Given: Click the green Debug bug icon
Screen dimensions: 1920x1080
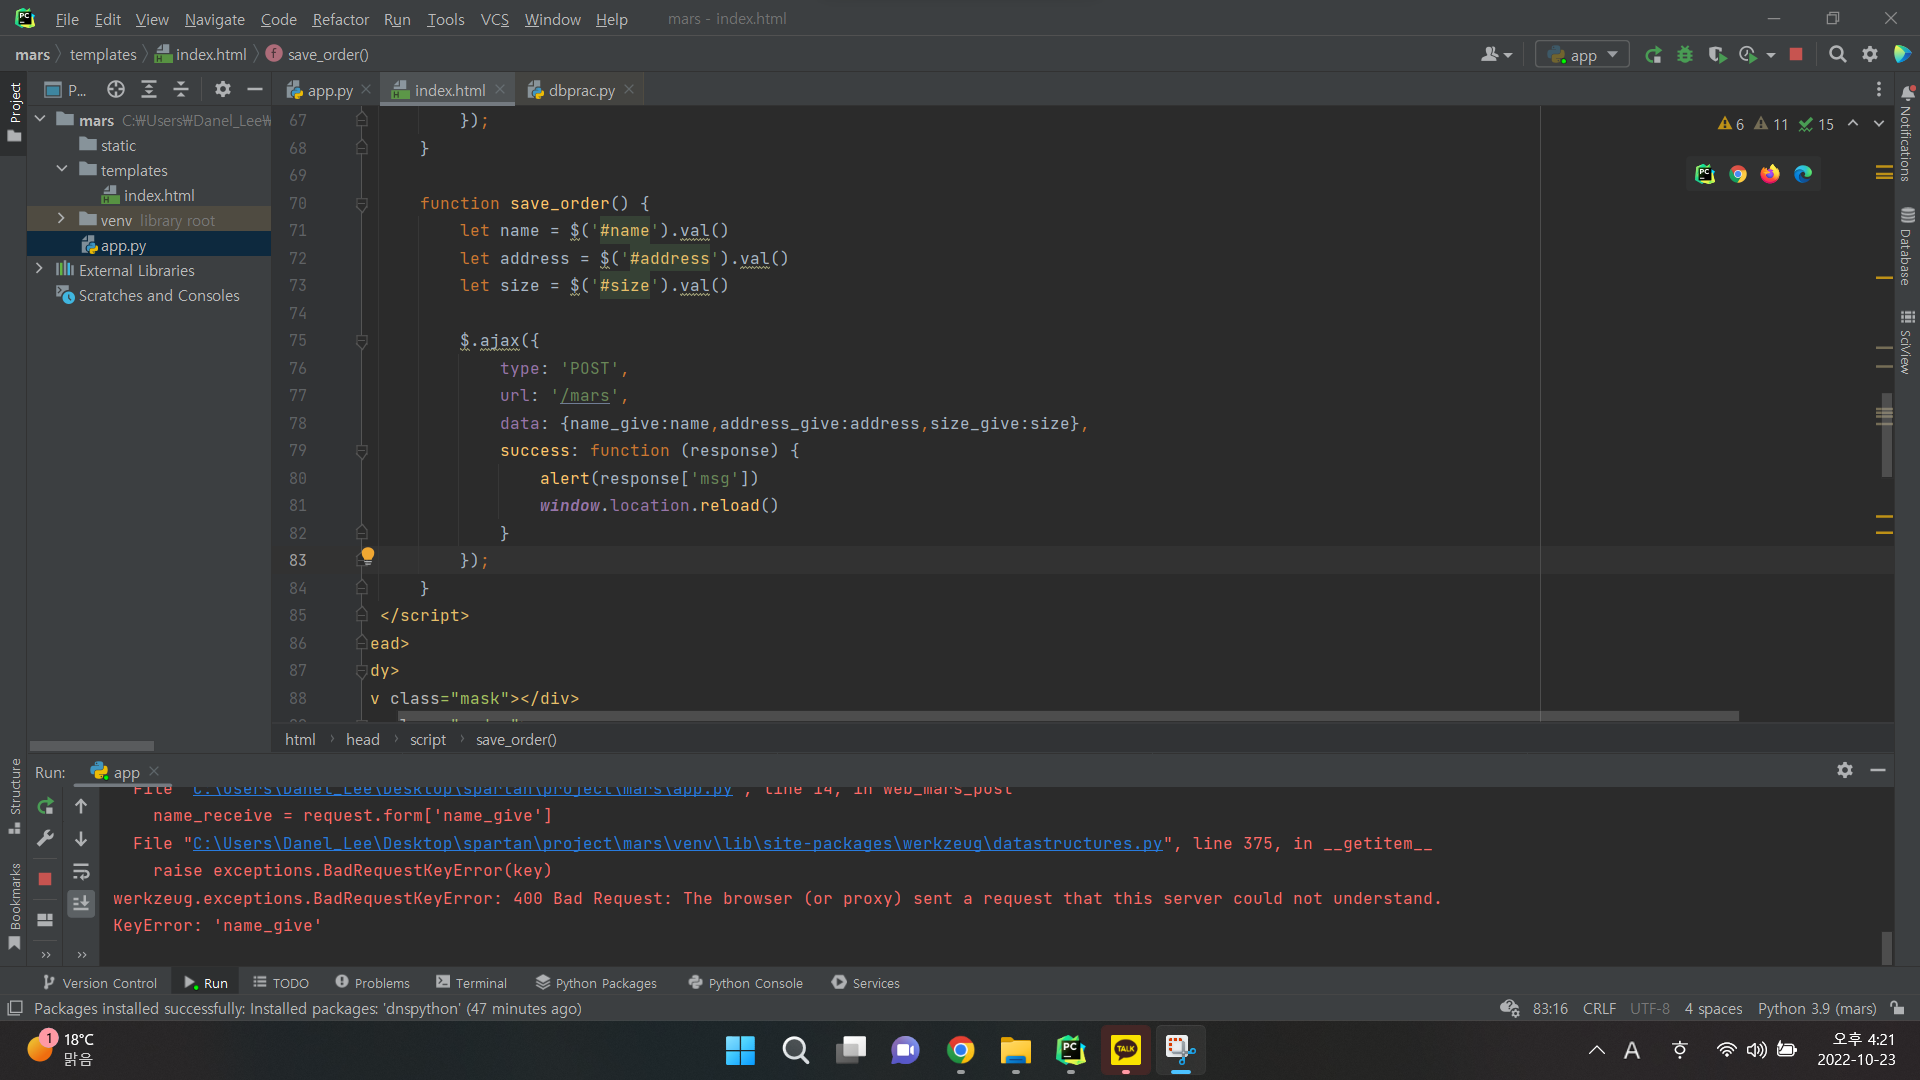Looking at the screenshot, I should 1685,55.
